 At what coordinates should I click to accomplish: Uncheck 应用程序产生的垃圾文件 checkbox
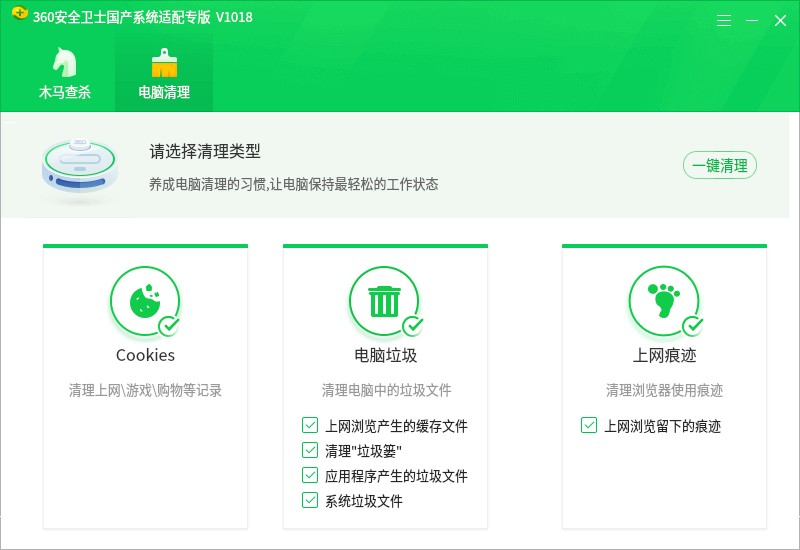310,475
